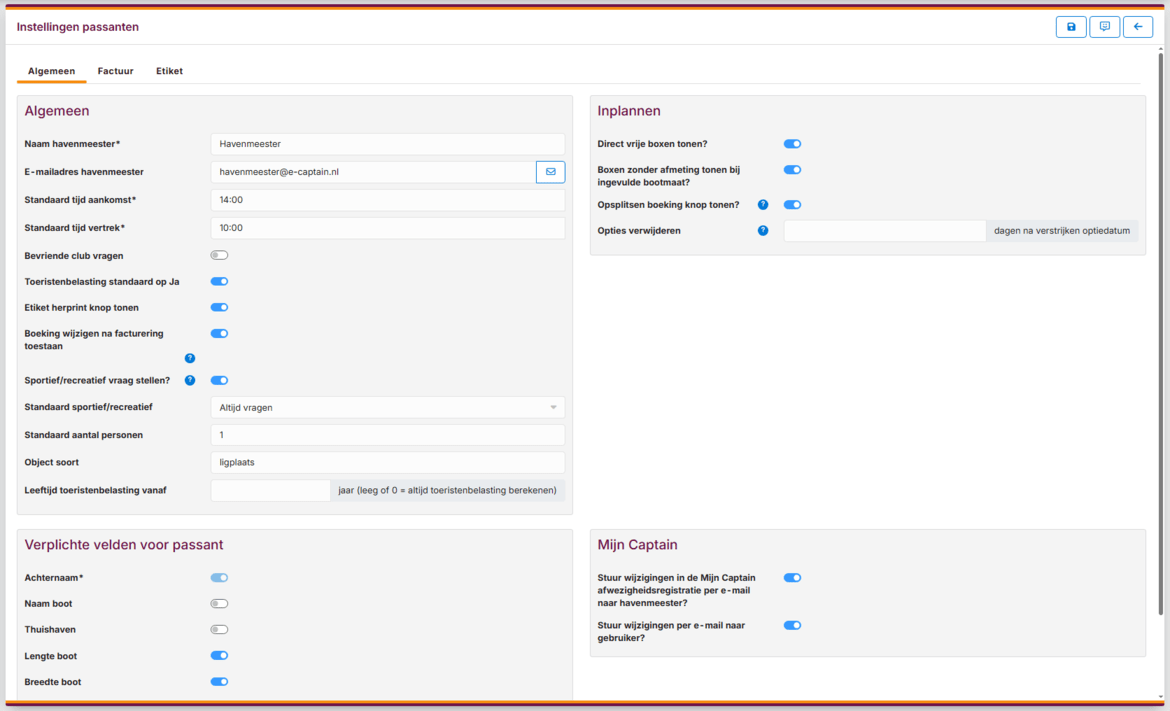Click the Standaard tijd aankomst field
Viewport: 1170px width, 711px height.
(387, 200)
